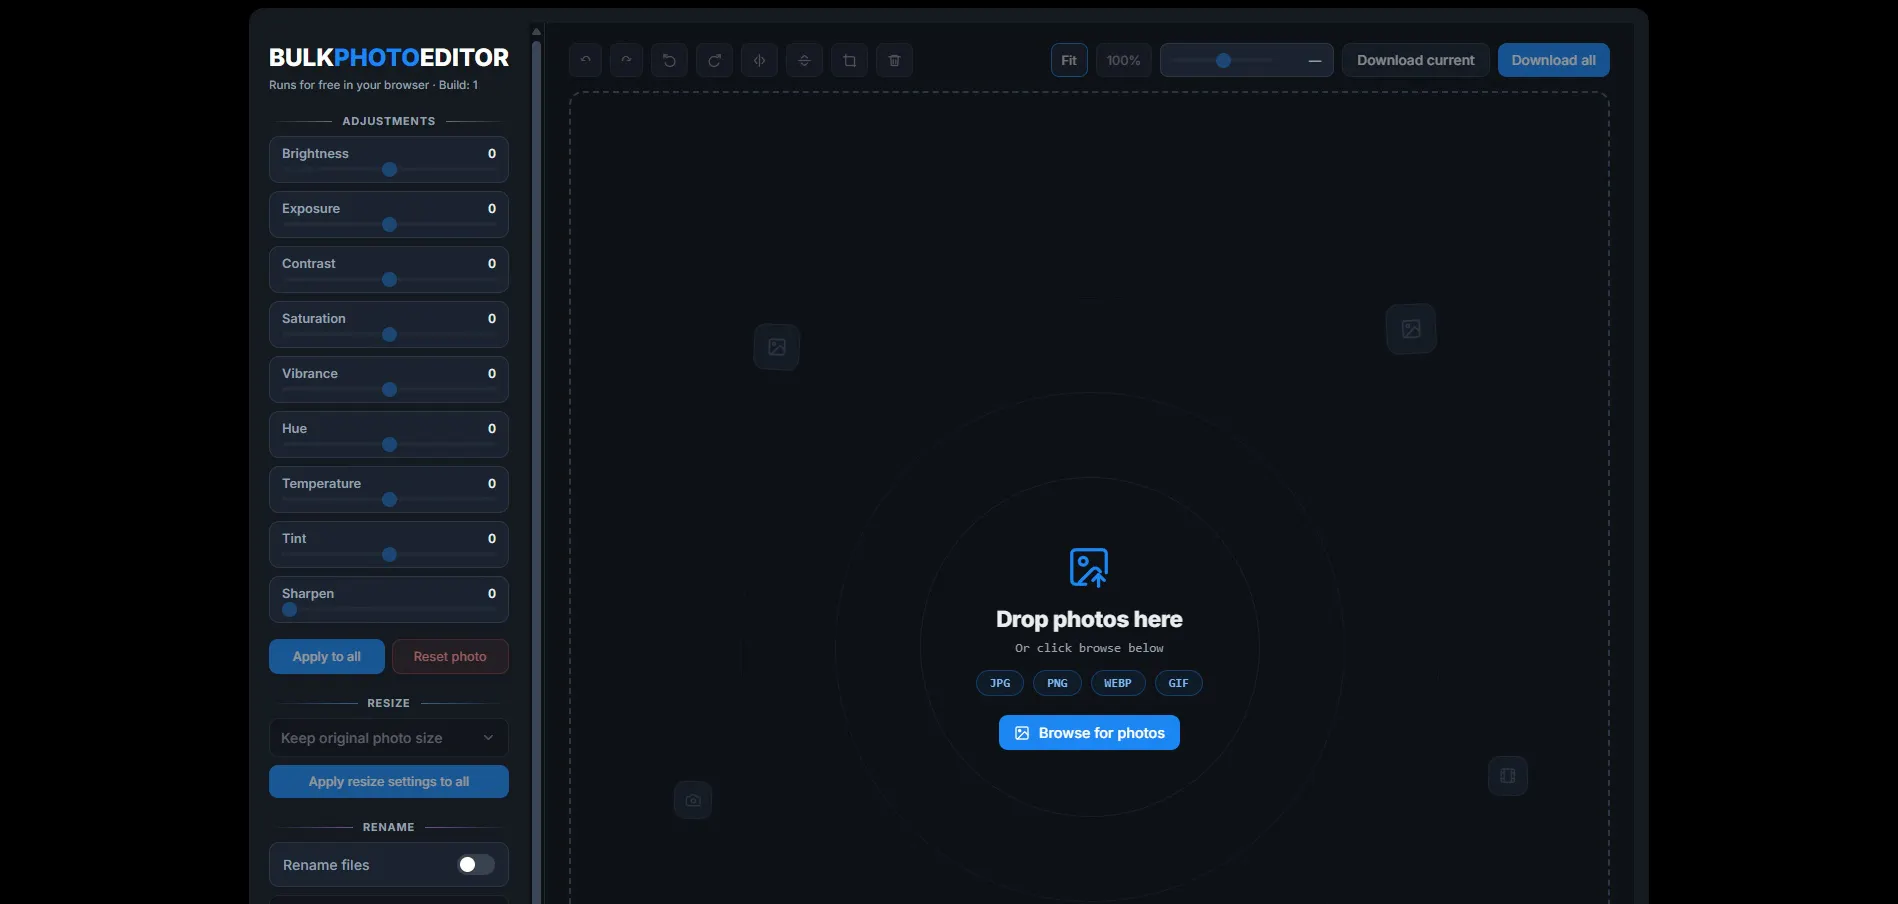
Task: Click the sidebar vertical scrollbar
Action: [536, 470]
